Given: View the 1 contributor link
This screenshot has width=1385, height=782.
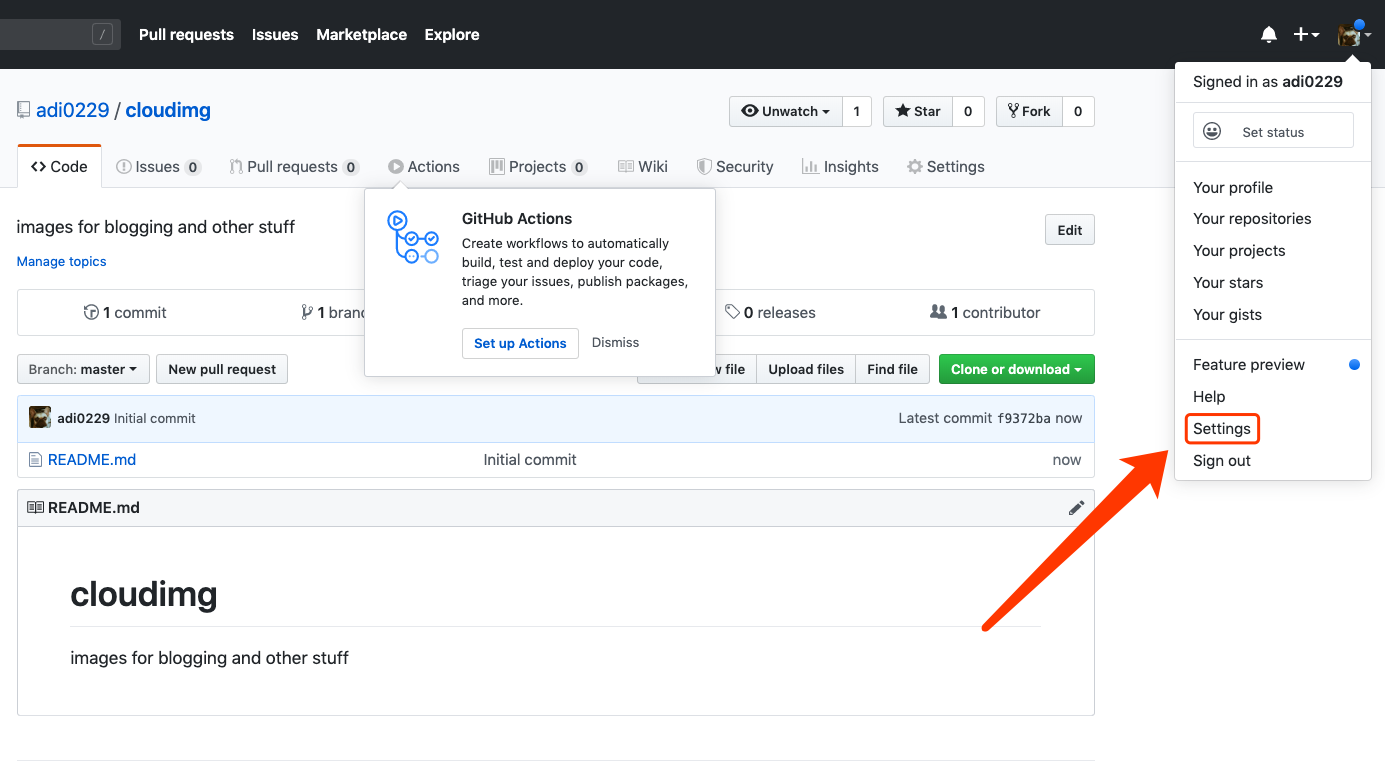Looking at the screenshot, I should pos(985,313).
